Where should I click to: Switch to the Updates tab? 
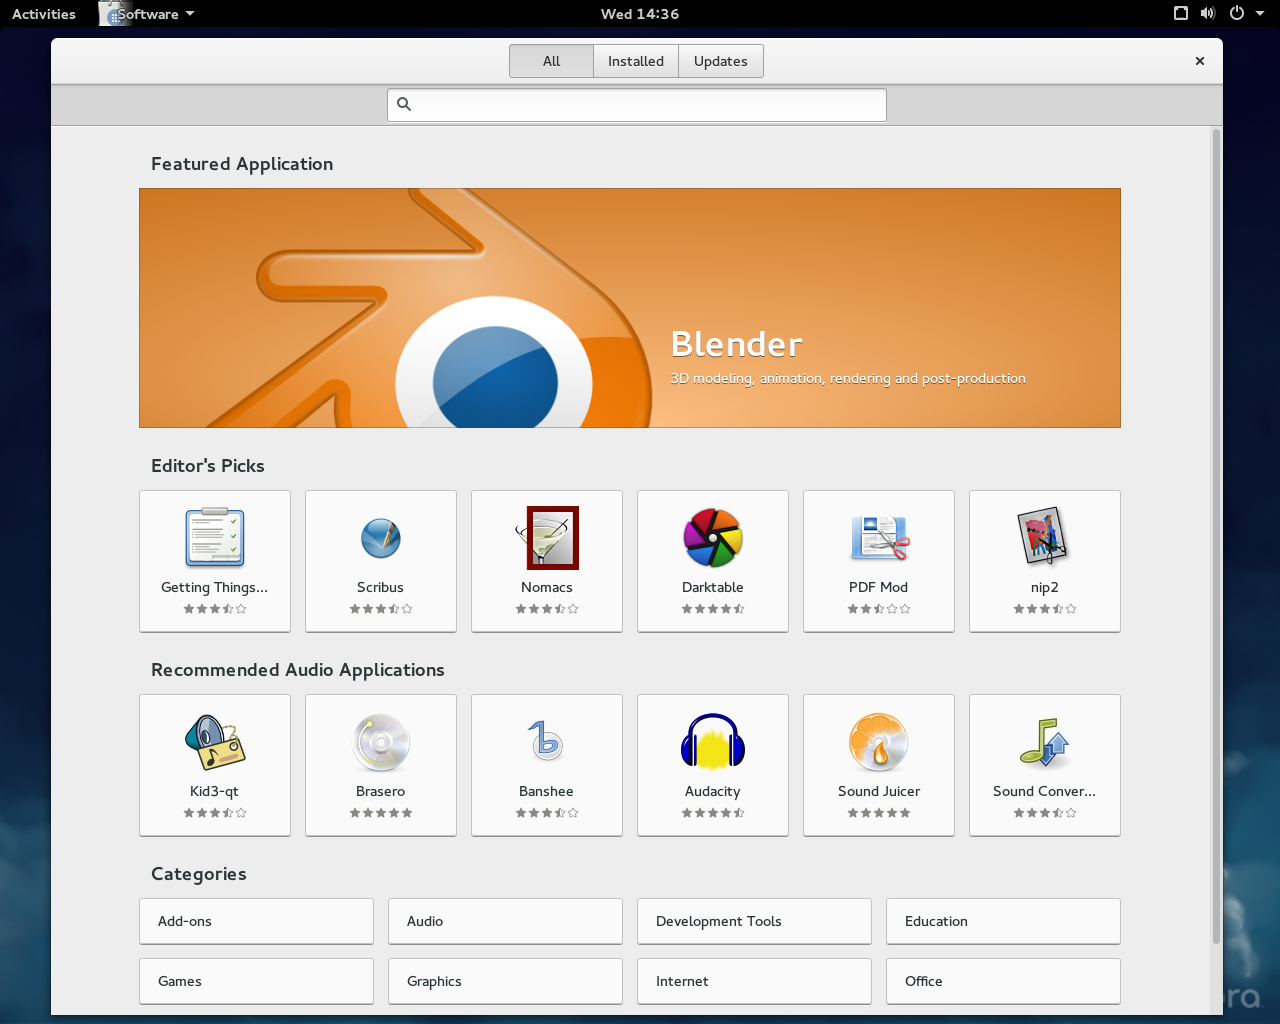point(721,61)
